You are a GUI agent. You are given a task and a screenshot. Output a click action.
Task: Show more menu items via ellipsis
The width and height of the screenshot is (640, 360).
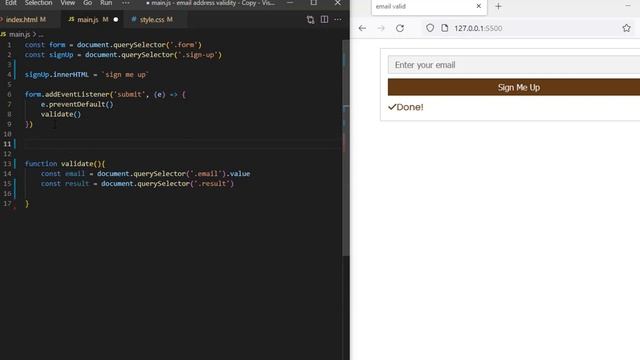[x=126, y=3]
